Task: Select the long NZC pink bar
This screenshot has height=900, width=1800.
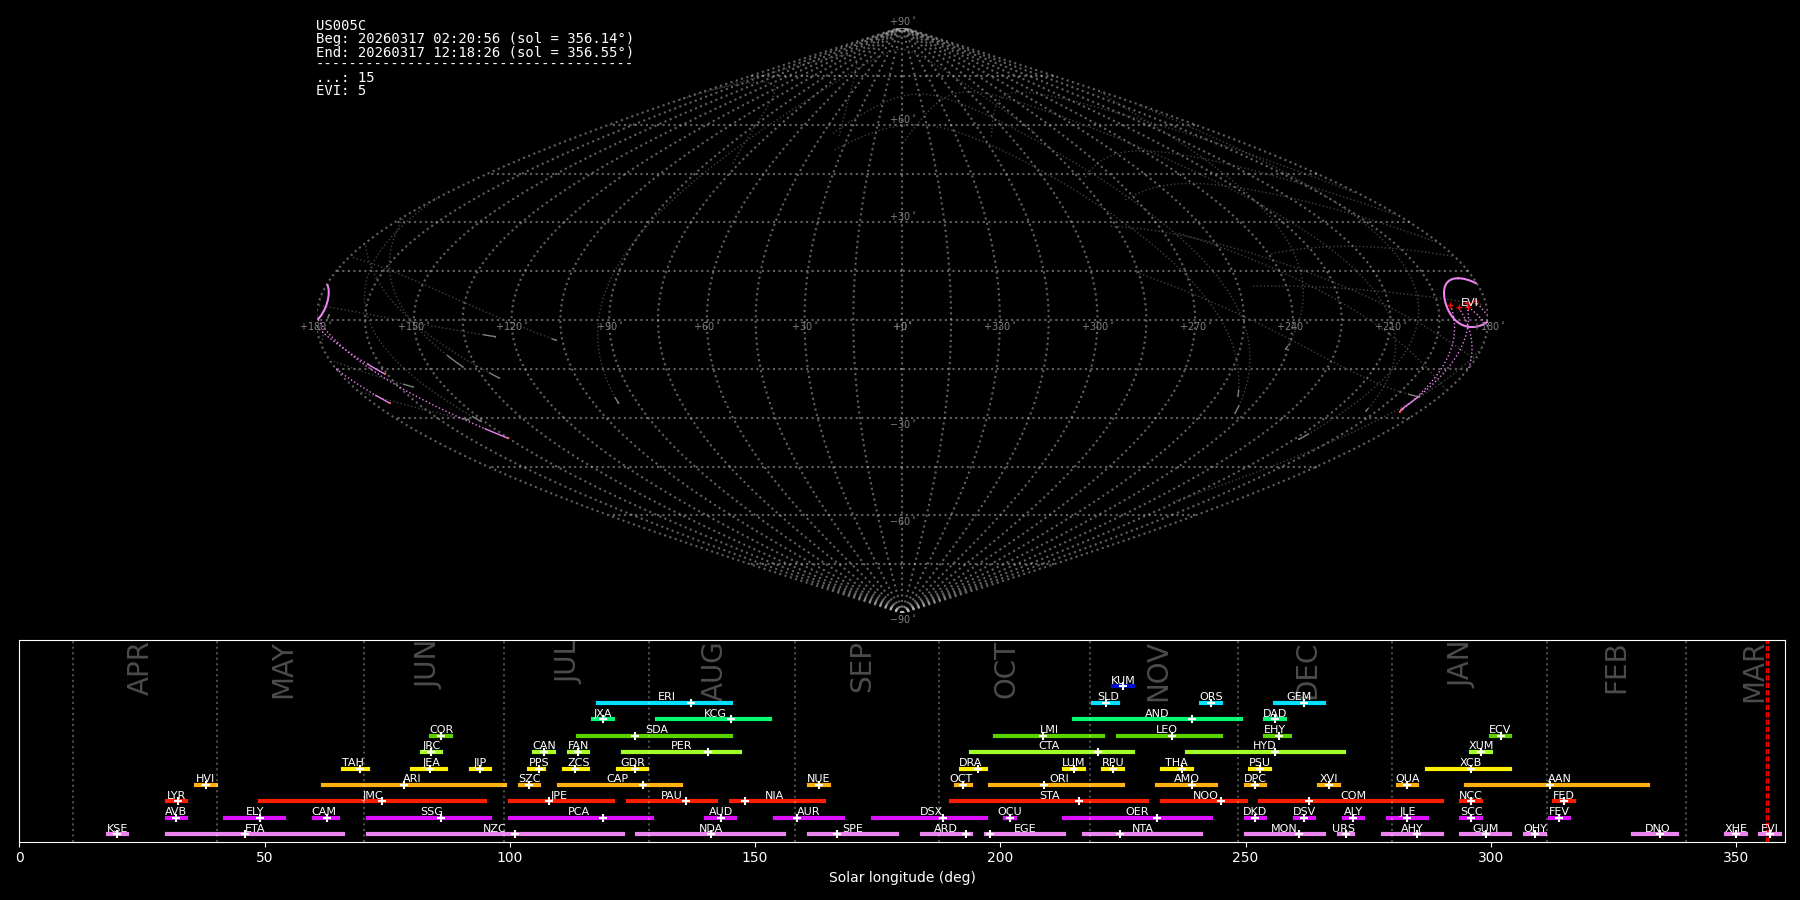Action: point(495,834)
